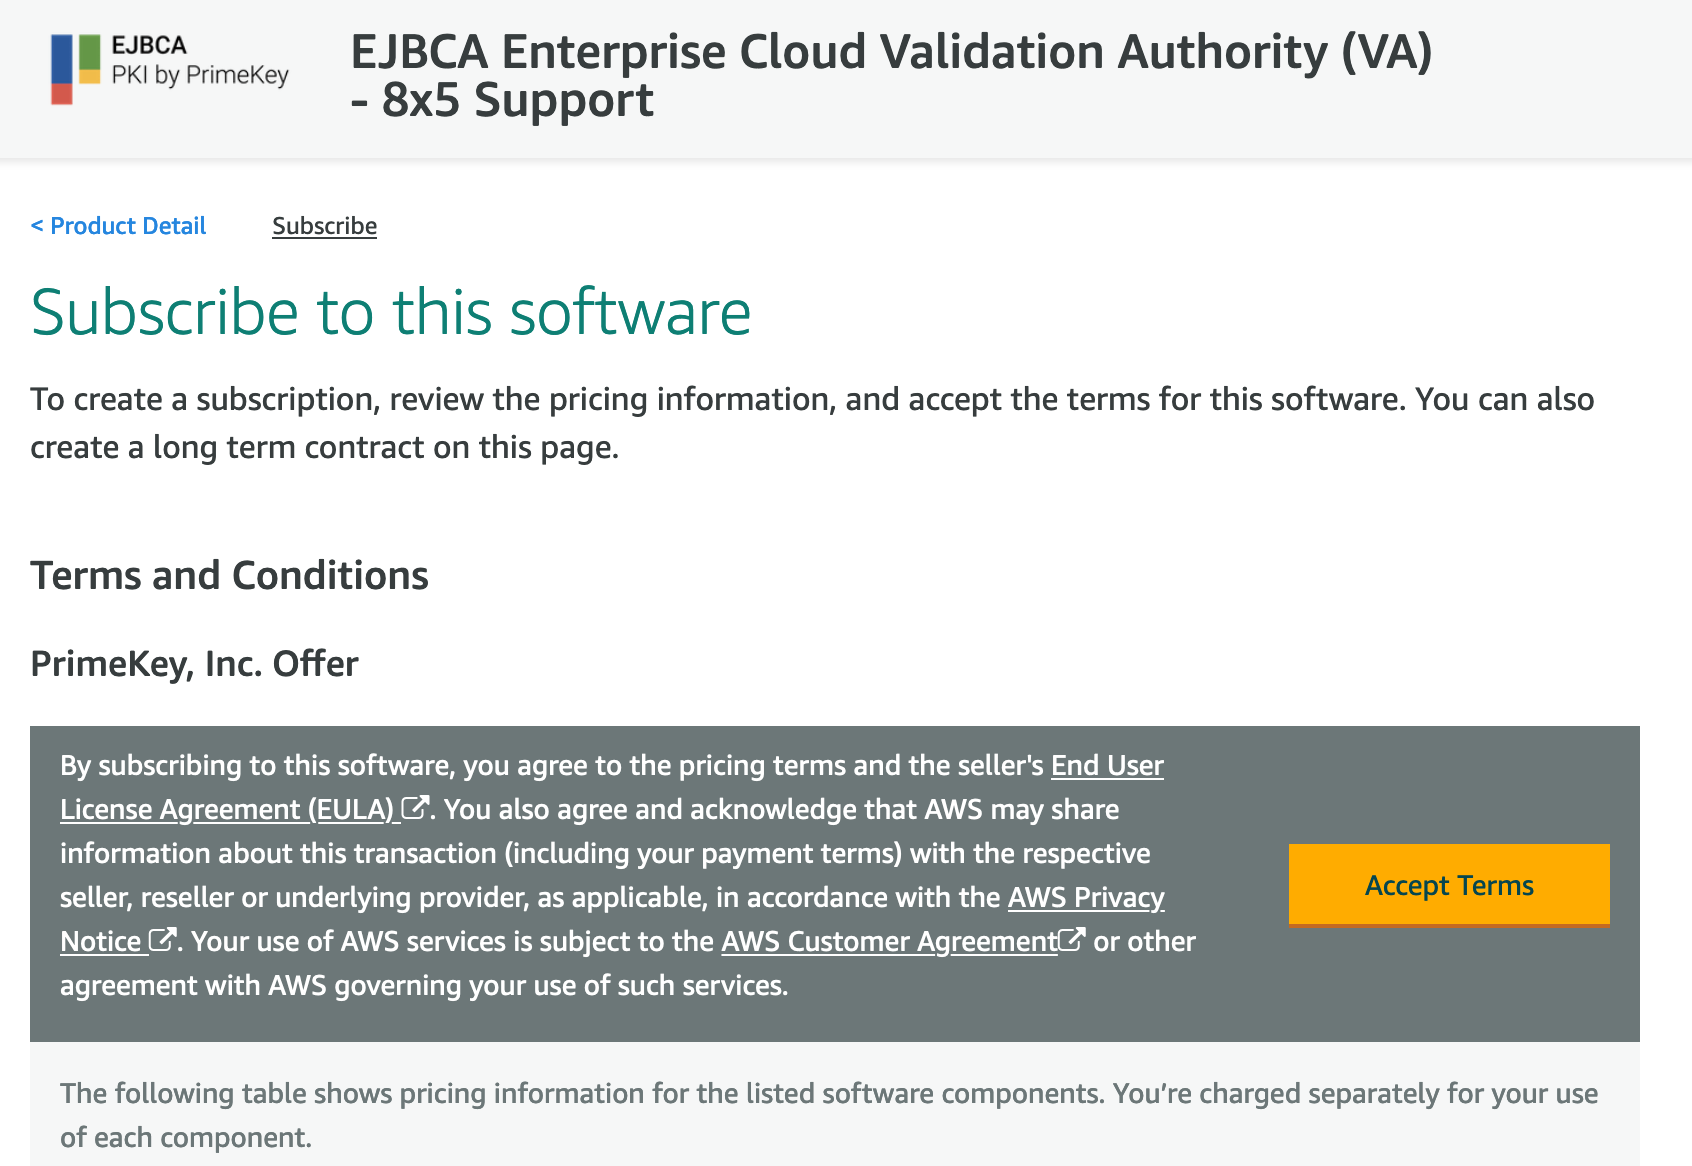The width and height of the screenshot is (1692, 1166).
Task: Open the AWS Customer Agreement link
Action: (889, 941)
